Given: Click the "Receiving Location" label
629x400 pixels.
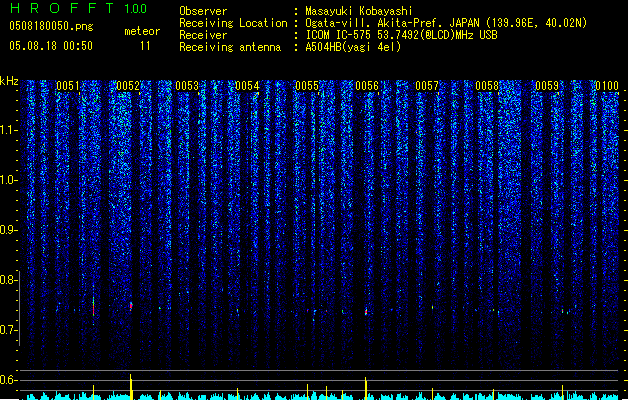Looking at the screenshot, I should coord(233,23).
